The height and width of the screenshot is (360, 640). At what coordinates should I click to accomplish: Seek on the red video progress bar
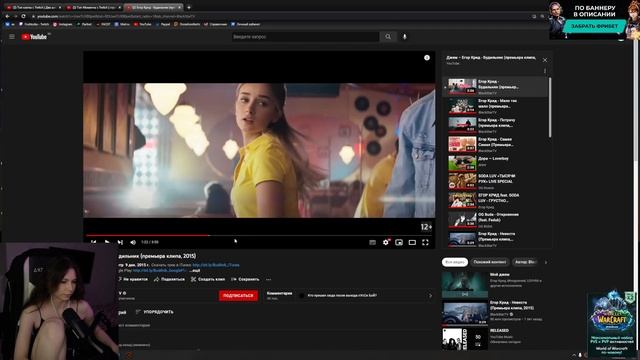[x=259, y=235]
